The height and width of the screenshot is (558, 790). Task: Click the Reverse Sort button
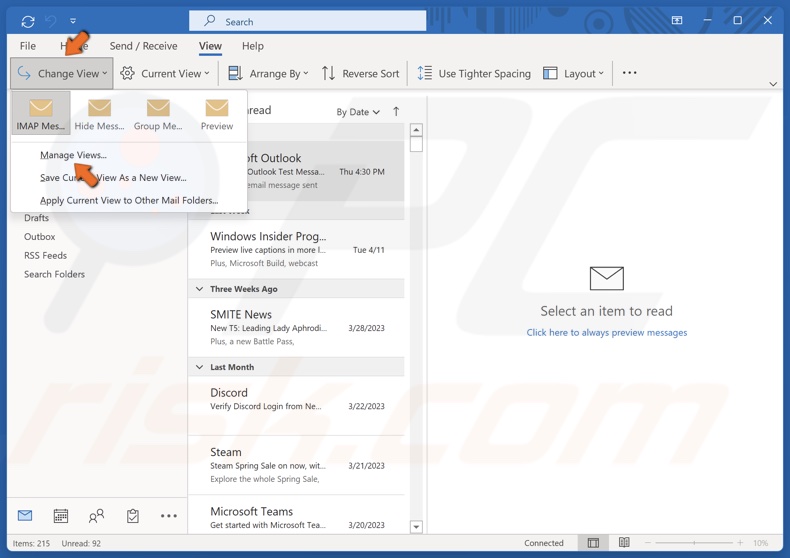[x=360, y=74]
